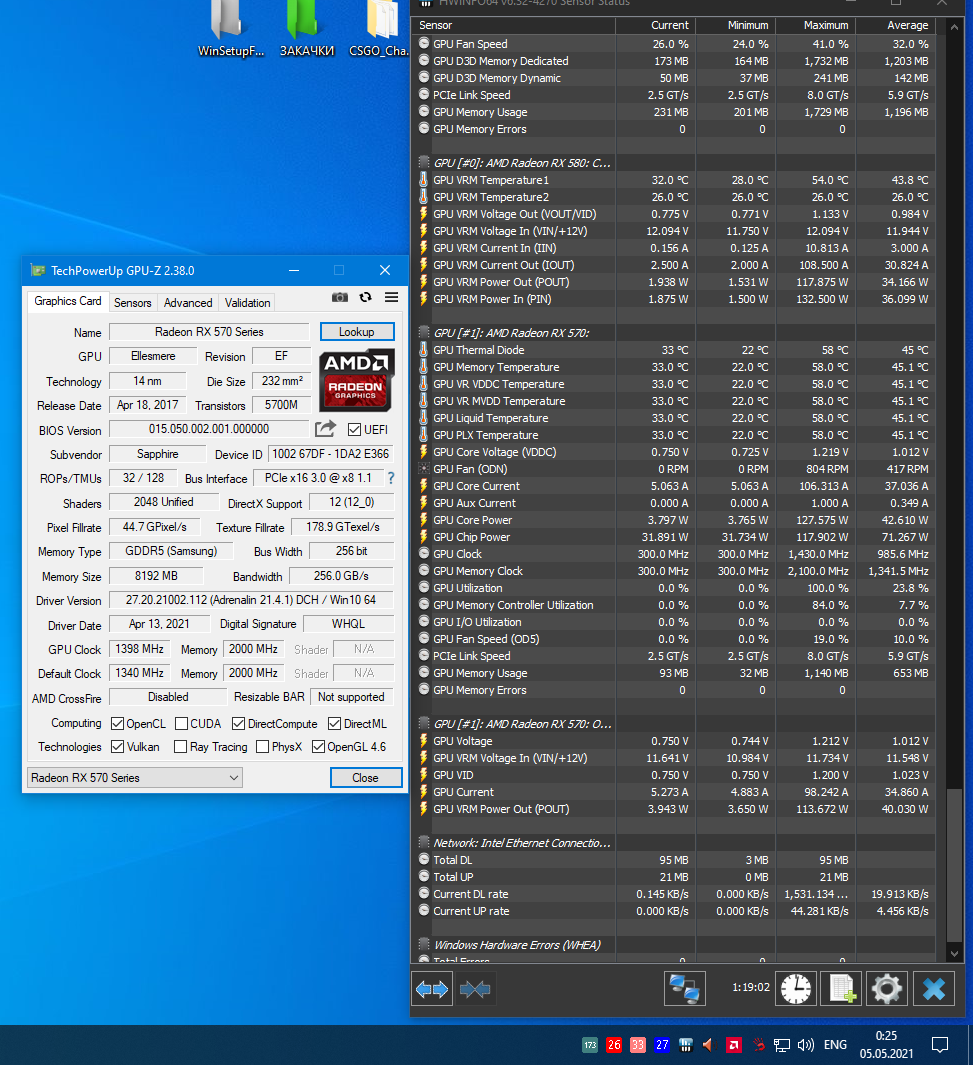Viewport: 973px width, 1065px height.
Task: Take a GPU-Z screenshot with camera icon
Action: 339,297
